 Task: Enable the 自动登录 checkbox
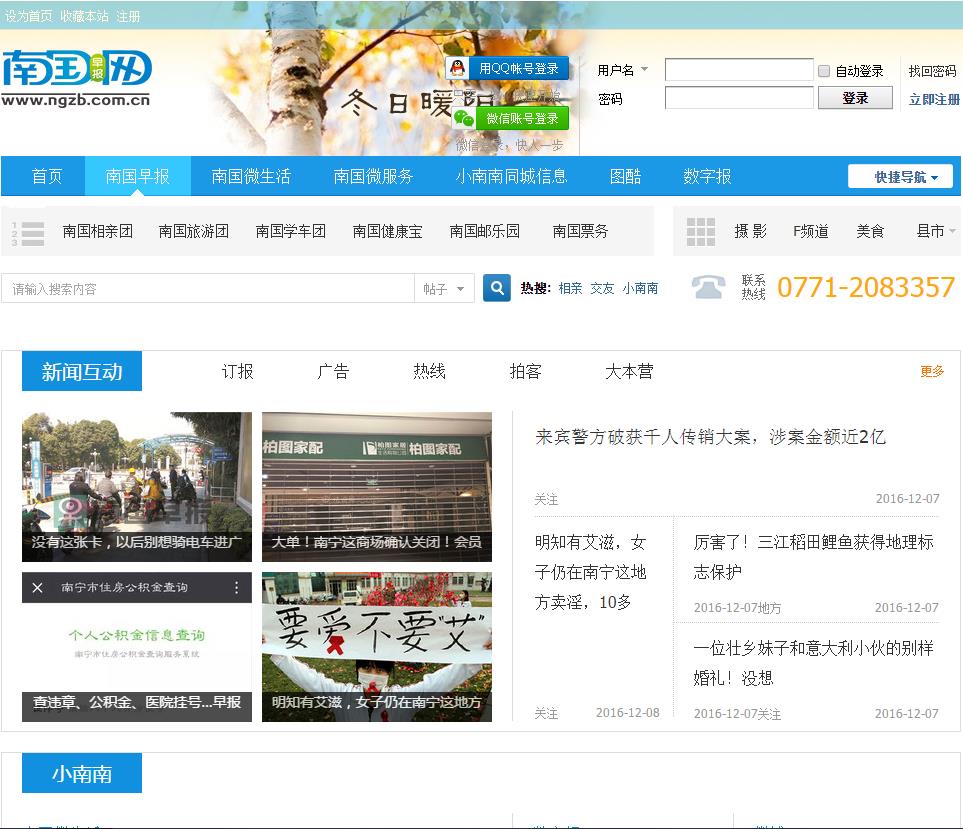[x=824, y=71]
